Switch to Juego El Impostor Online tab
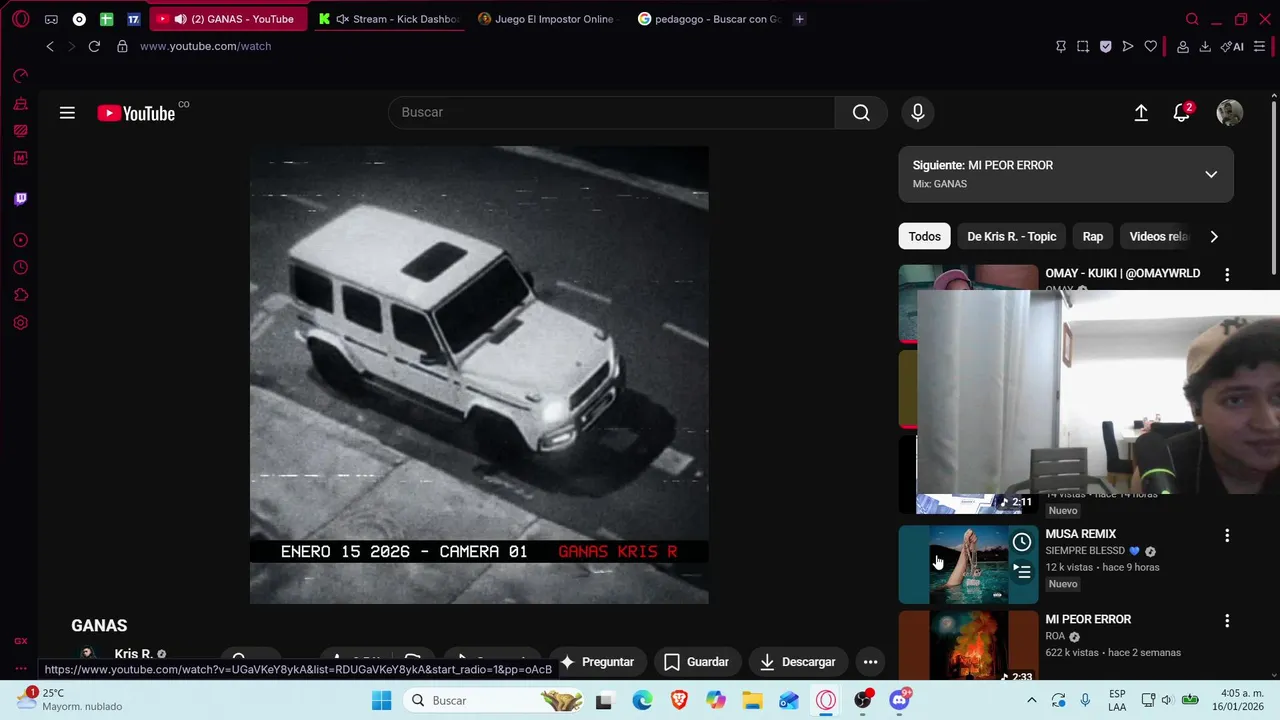The width and height of the screenshot is (1280, 720). point(547,19)
